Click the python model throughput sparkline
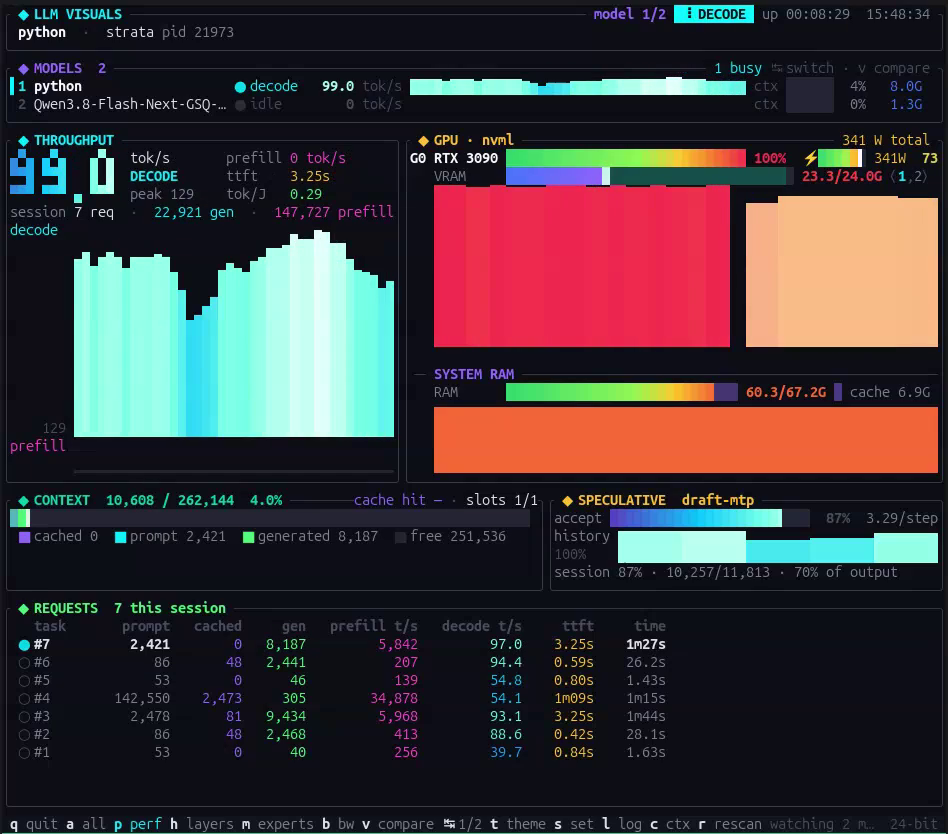Viewport: 948px width, 834px height. [x=577, y=86]
